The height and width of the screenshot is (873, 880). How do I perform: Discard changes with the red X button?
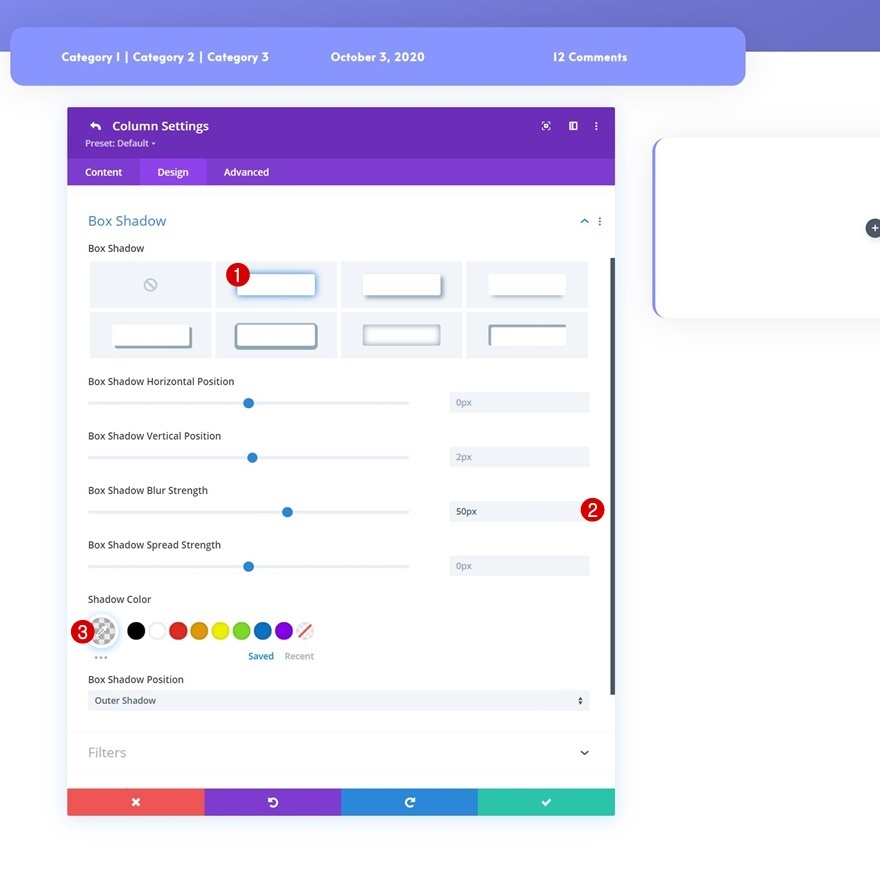click(136, 802)
